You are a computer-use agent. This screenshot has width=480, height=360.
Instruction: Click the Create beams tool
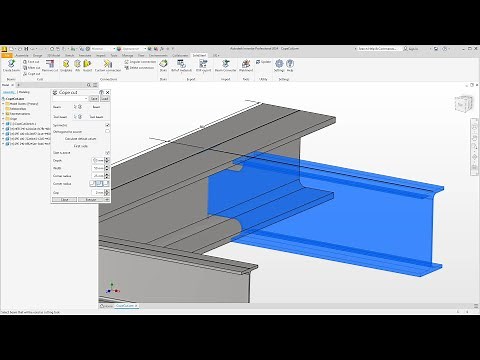11,66
